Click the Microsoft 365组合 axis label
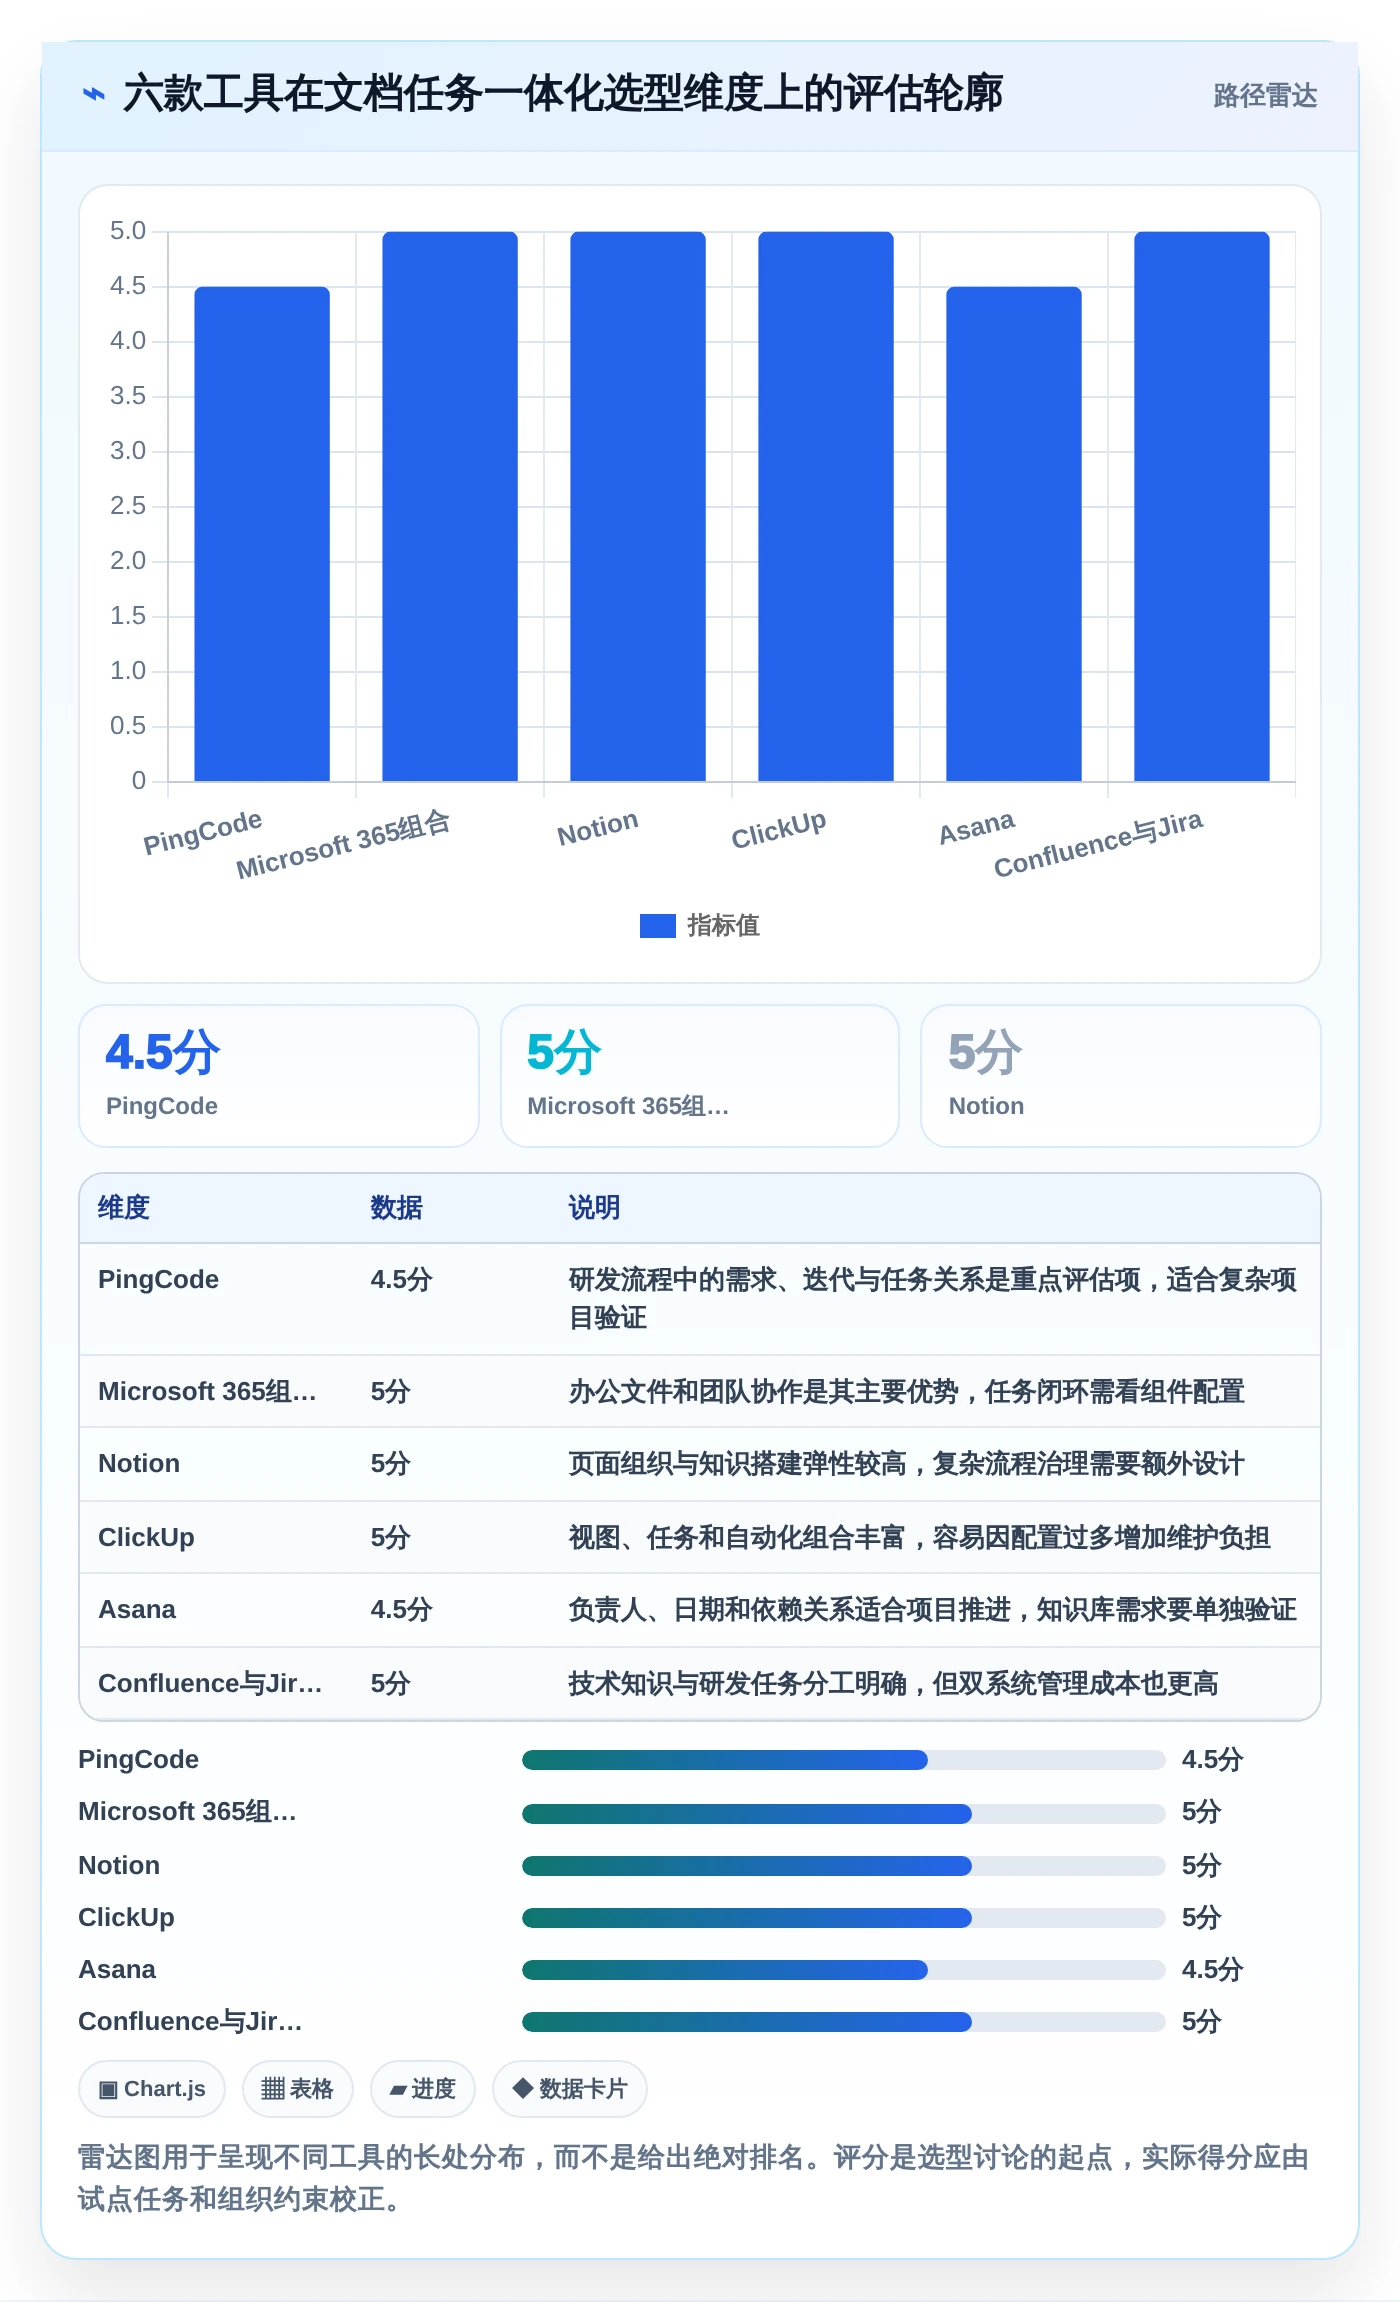 click(343, 845)
